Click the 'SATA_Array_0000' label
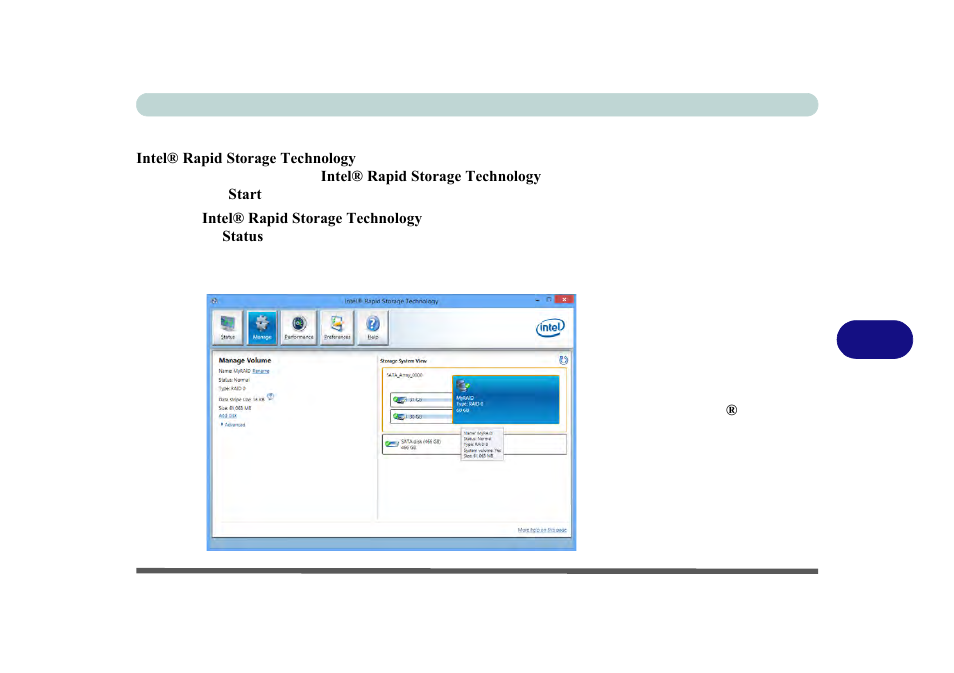 405,375
